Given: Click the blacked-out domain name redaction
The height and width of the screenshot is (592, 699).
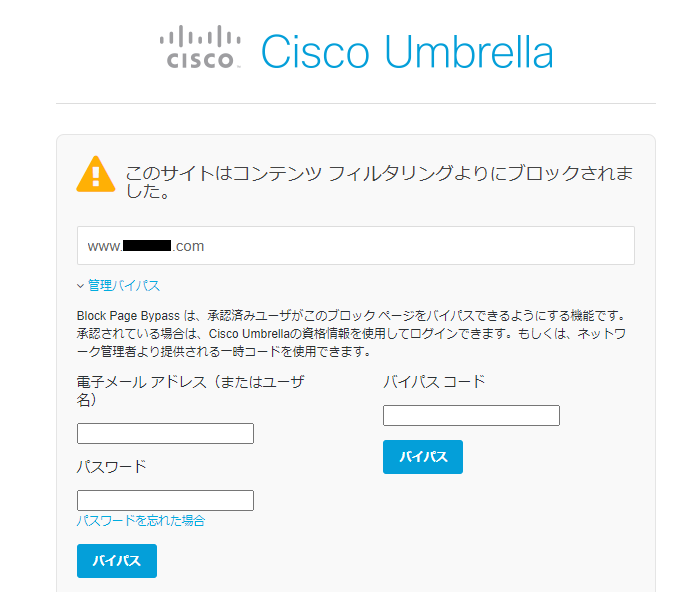Looking at the screenshot, I should [x=147, y=246].
